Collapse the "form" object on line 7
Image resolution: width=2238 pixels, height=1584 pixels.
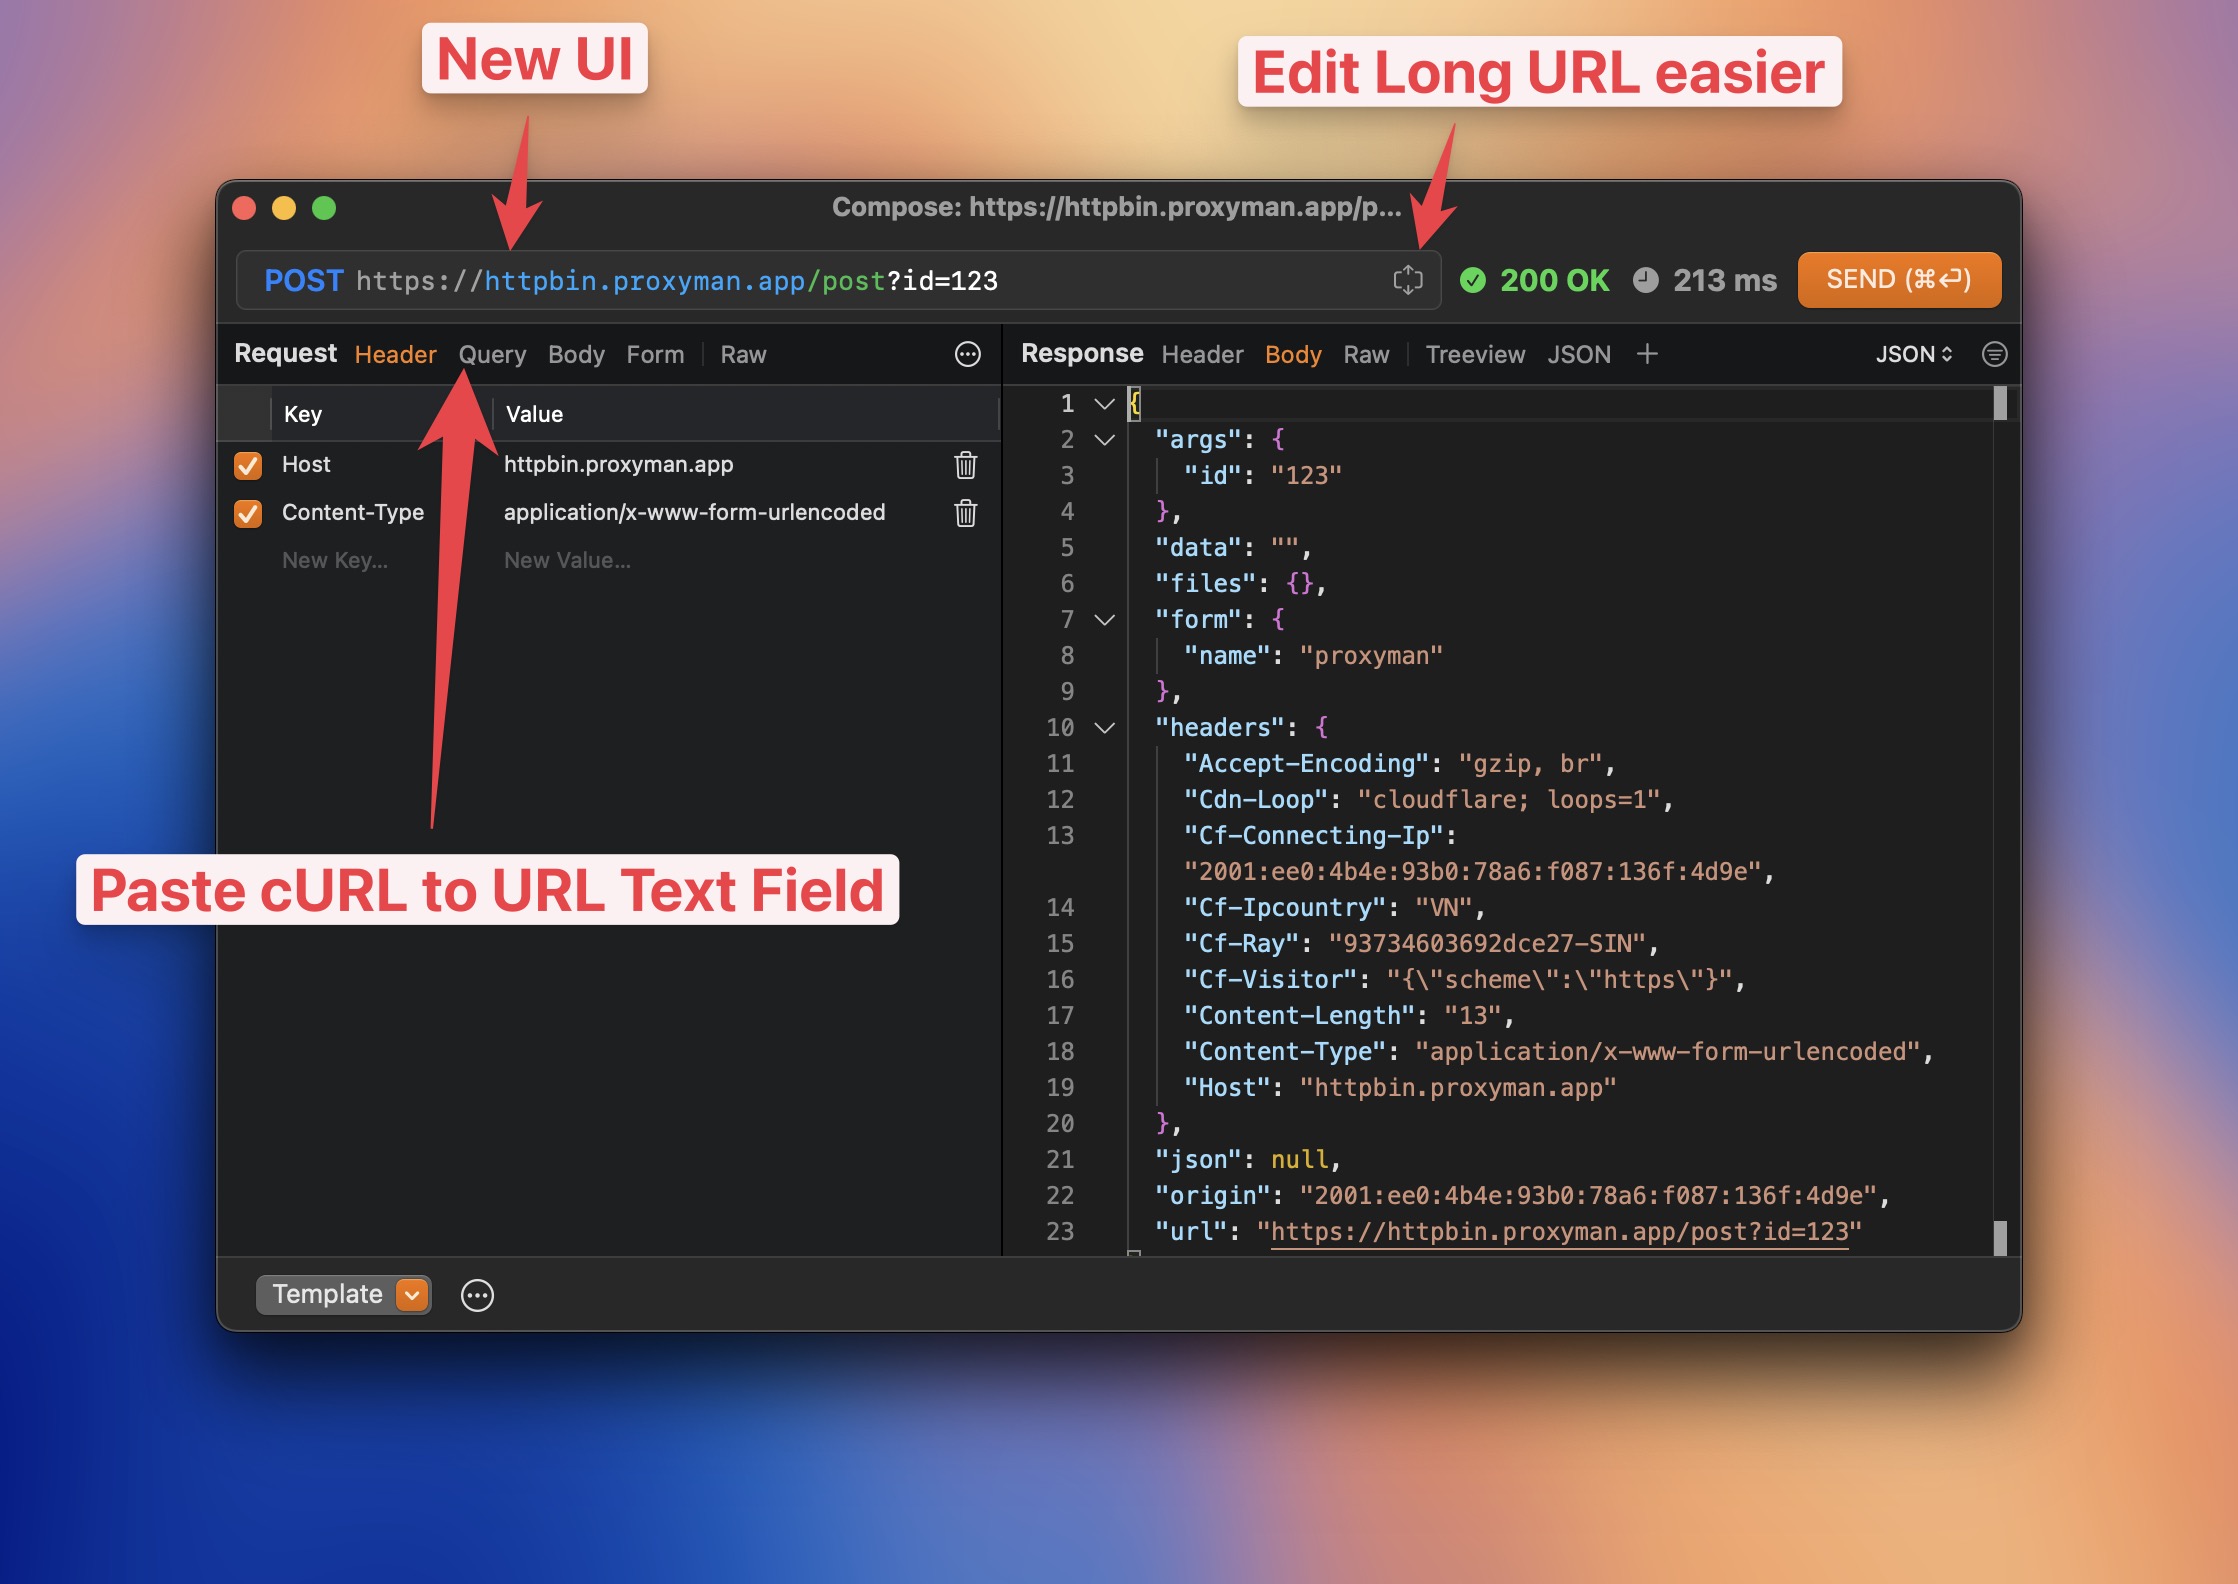[x=1104, y=620]
